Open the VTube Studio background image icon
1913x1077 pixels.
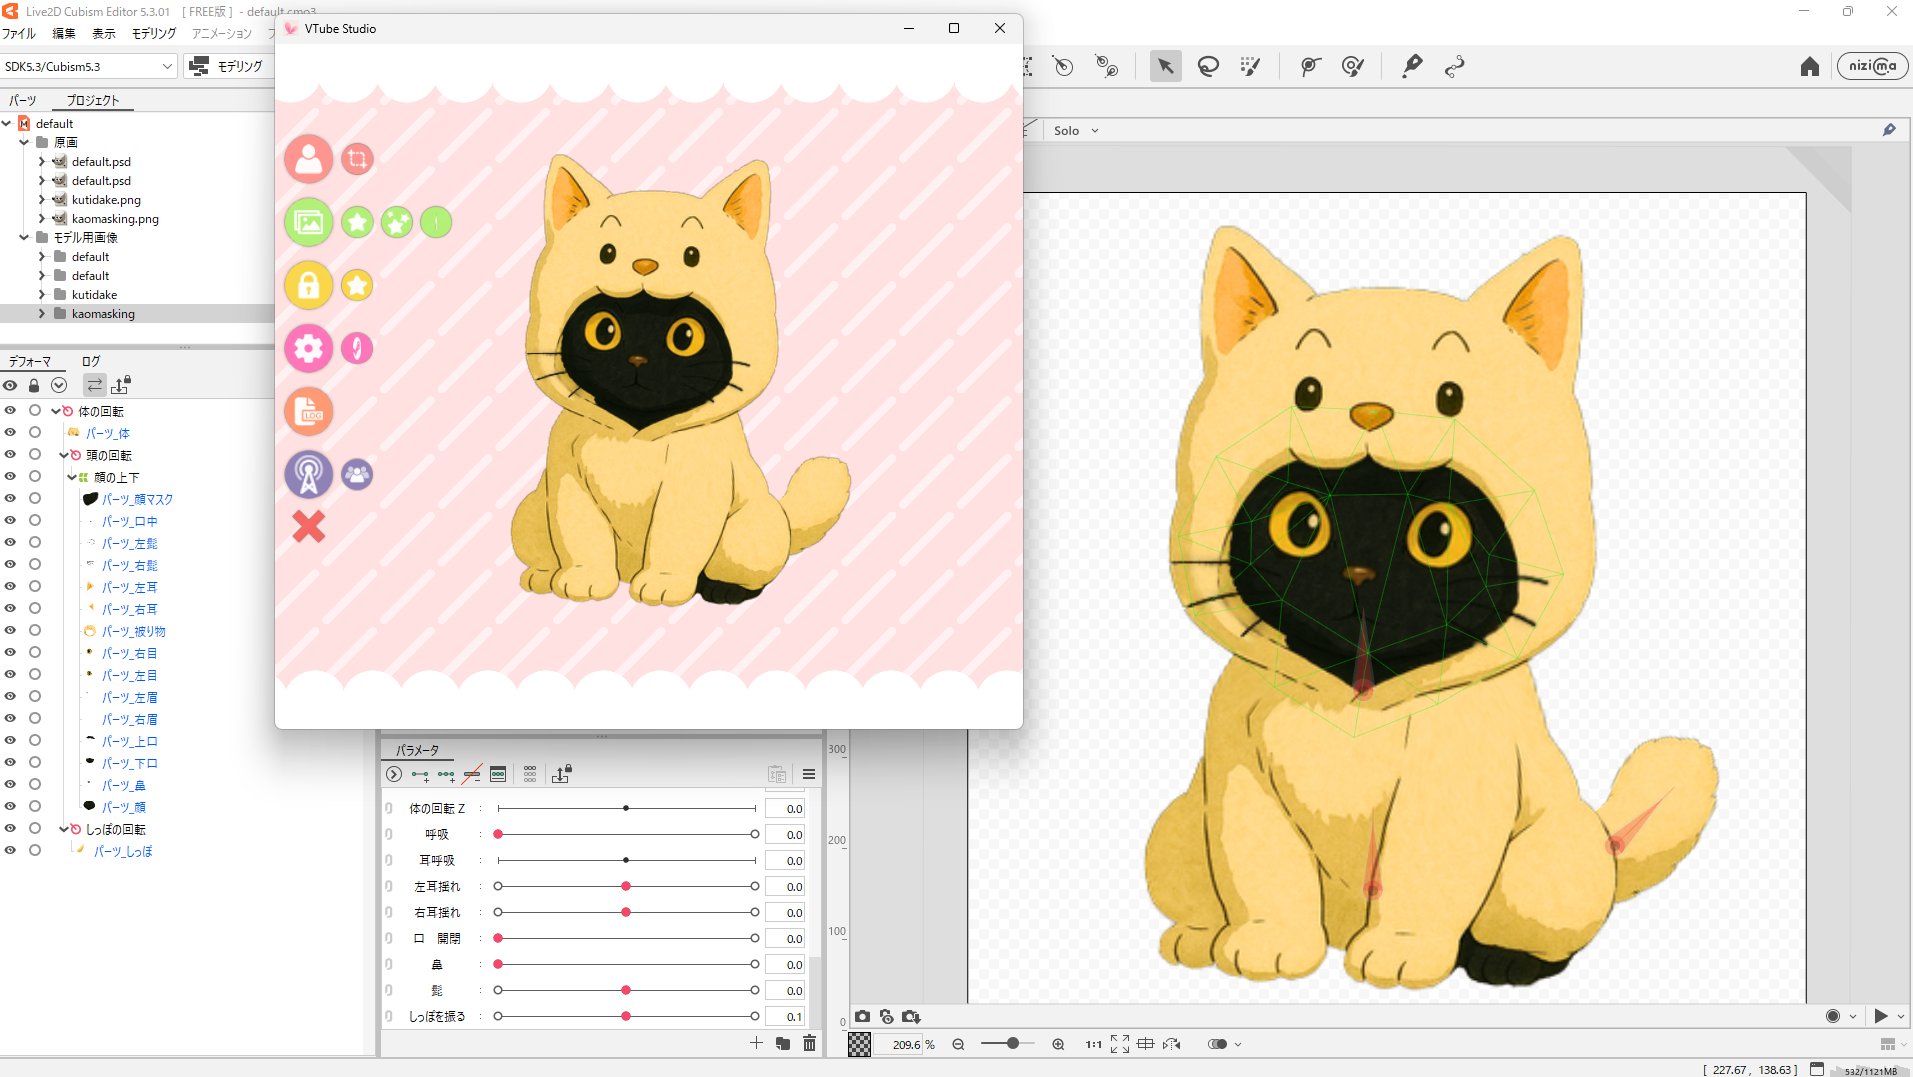point(308,222)
